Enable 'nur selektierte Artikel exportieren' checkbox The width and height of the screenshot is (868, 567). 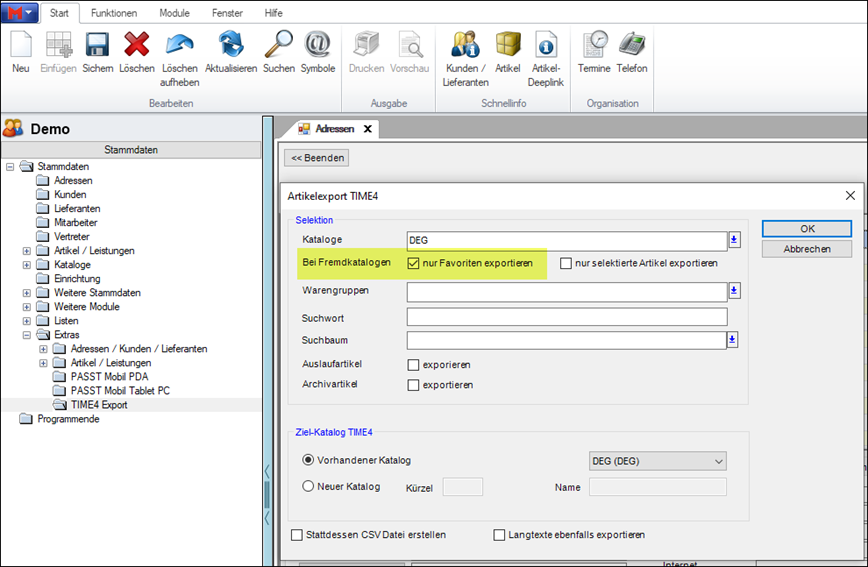(566, 264)
